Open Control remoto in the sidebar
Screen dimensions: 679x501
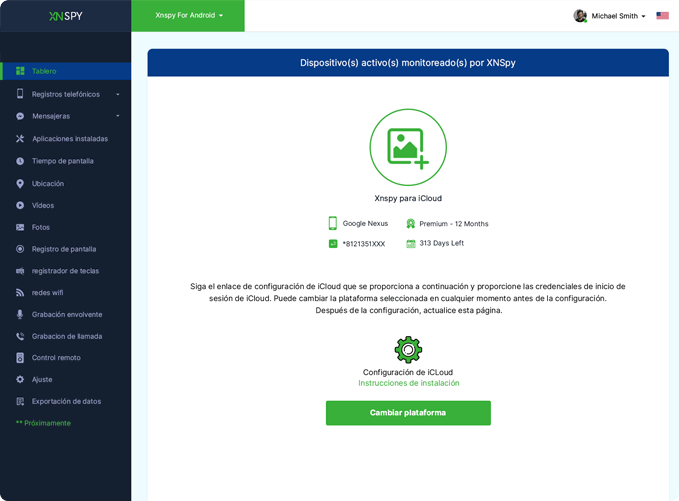[x=56, y=357]
